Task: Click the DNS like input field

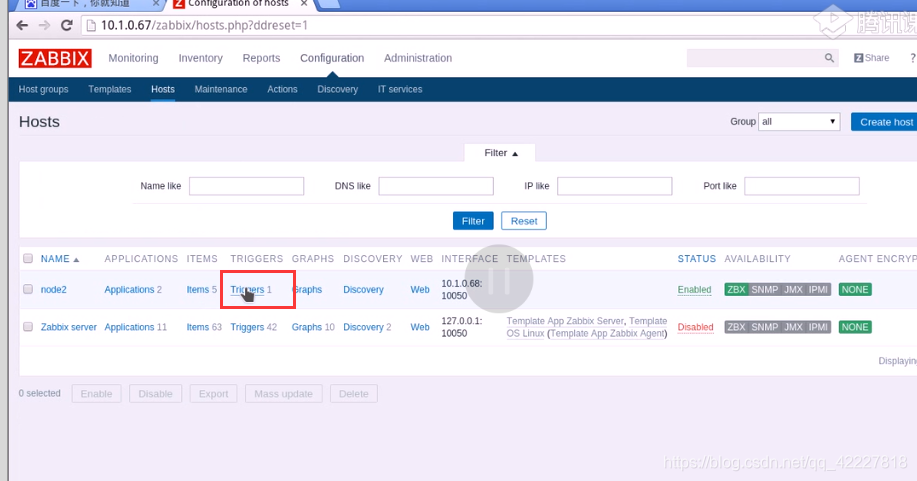Action: click(x=436, y=186)
